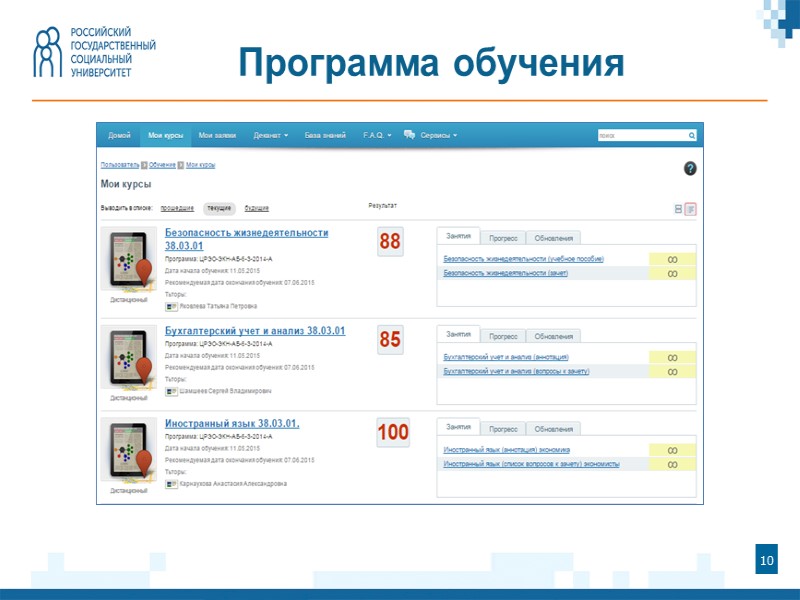The height and width of the screenshot is (600, 800).
Task: Follow the Пользователь breadcrumb link
Action: [x=120, y=165]
